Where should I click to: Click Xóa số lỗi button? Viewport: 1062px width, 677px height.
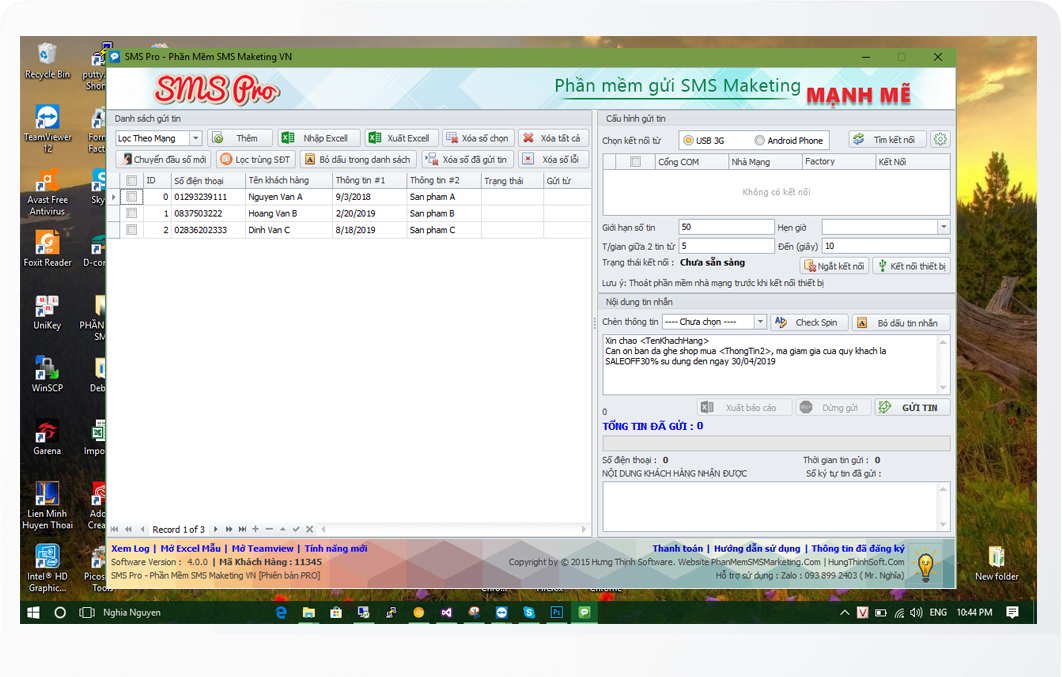[x=554, y=160]
